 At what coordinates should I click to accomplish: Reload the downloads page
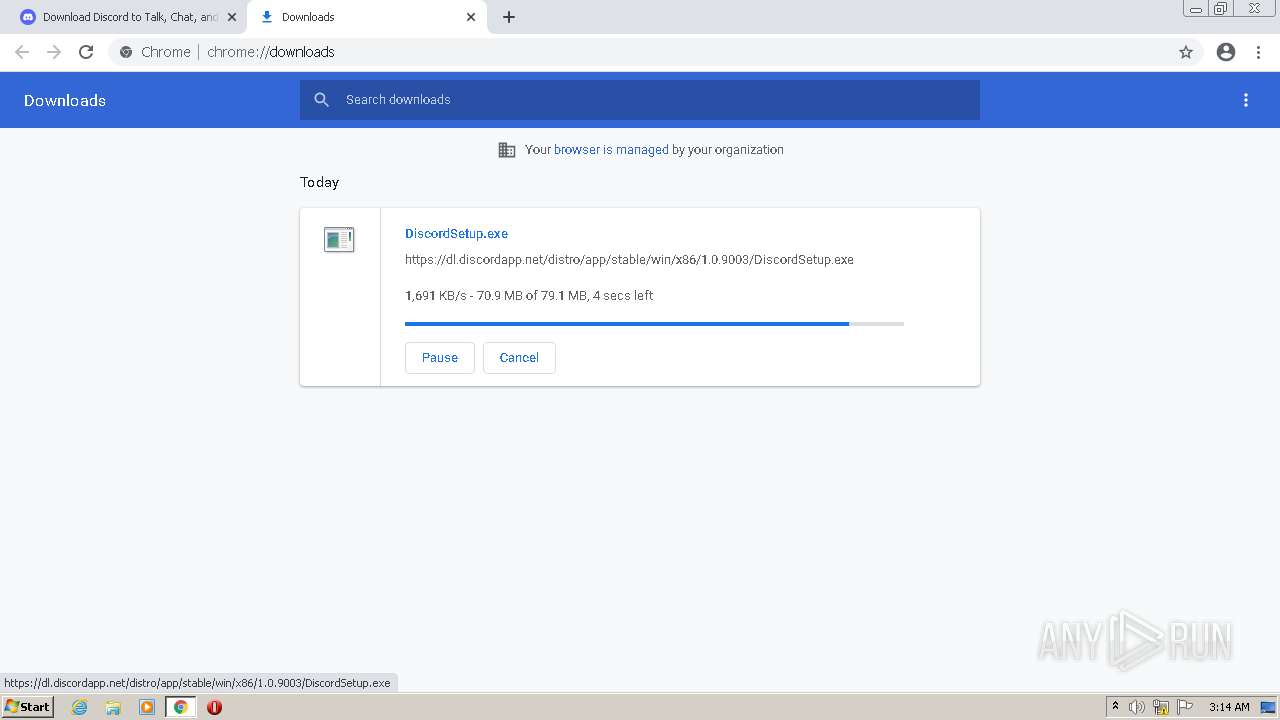click(x=86, y=52)
